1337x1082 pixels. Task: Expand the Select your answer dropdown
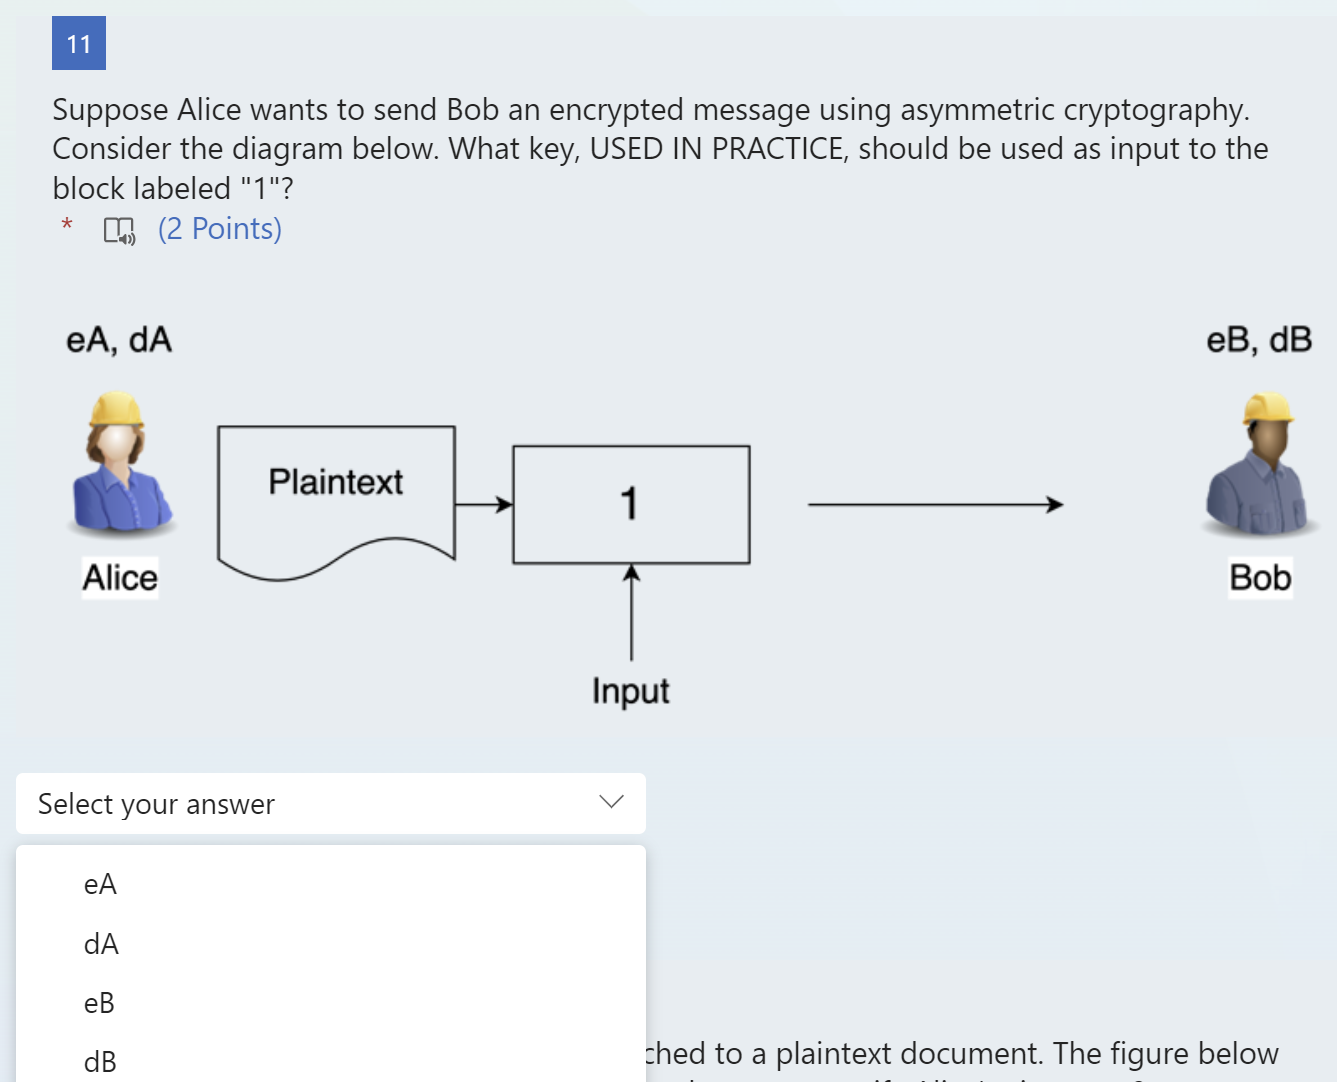tap(330, 803)
